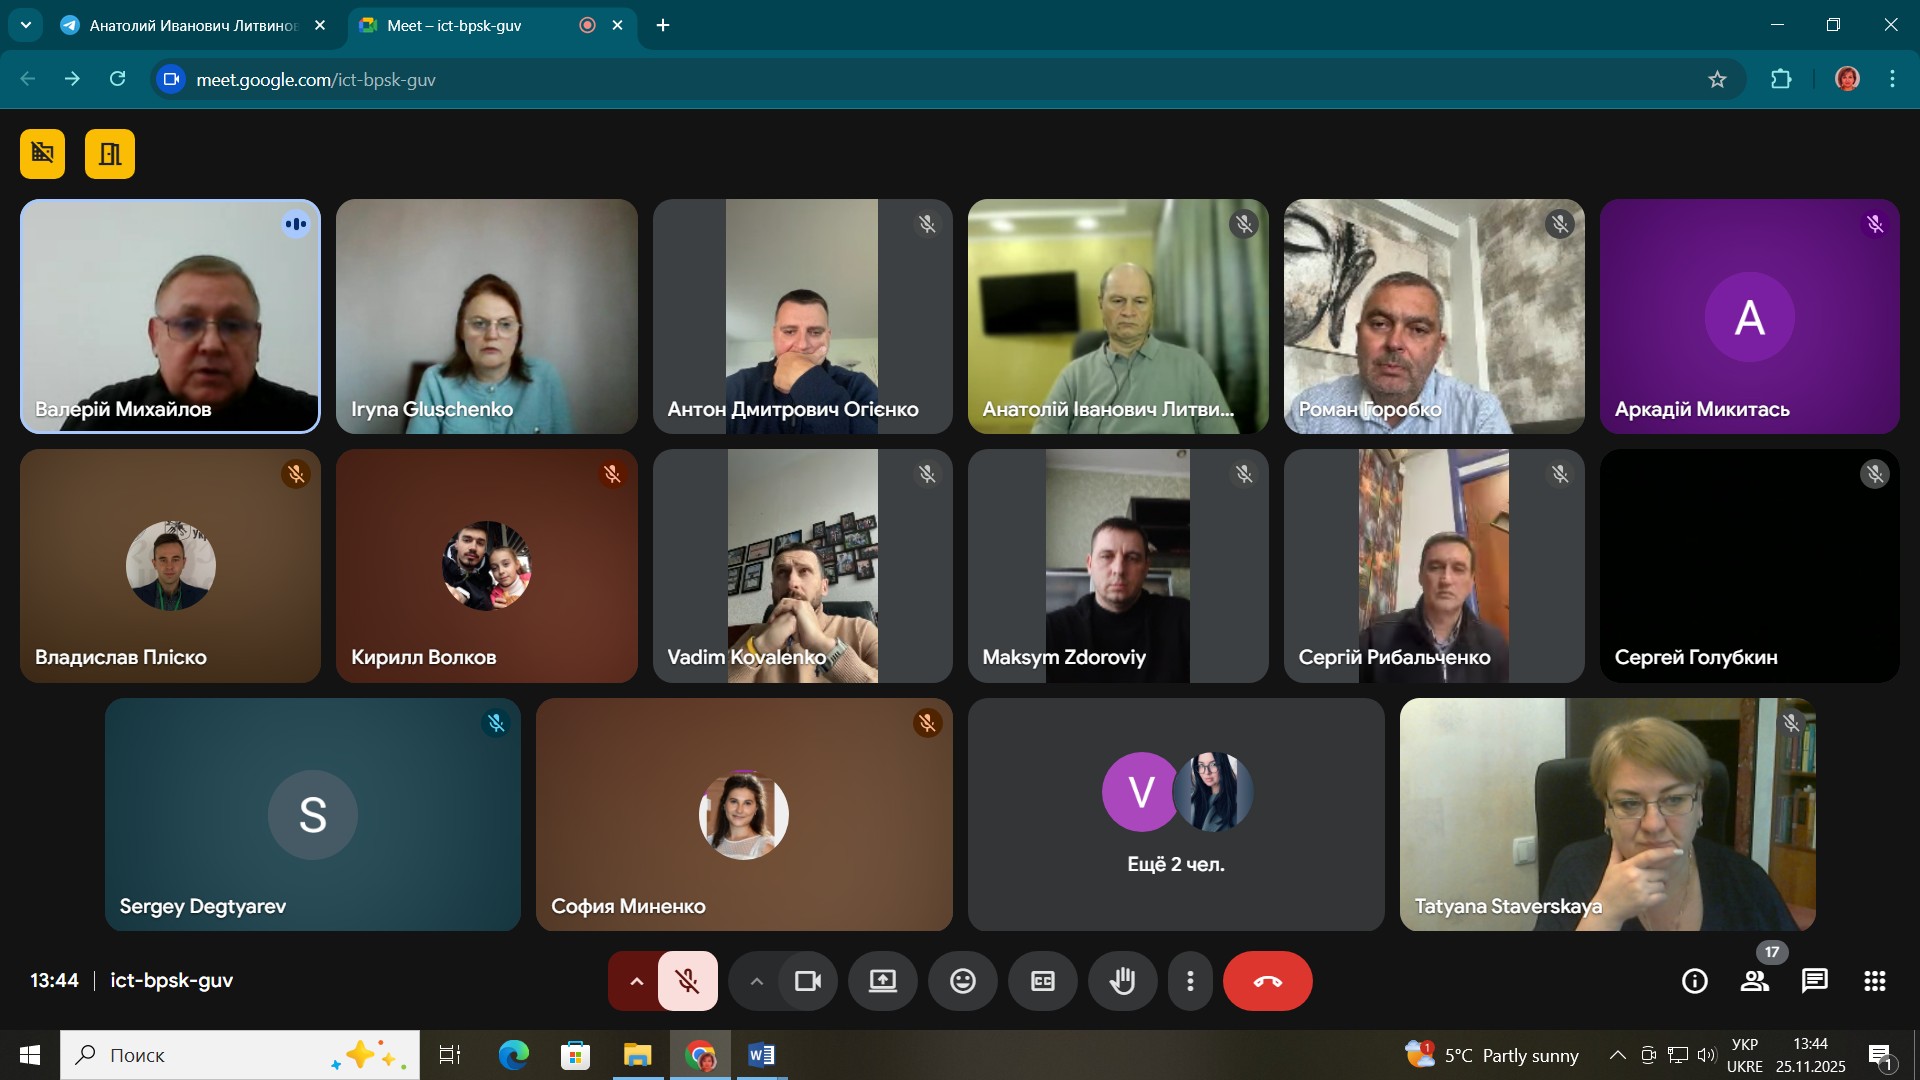1920x1080 pixels.
Task: Click the raise hand button
Action: click(x=1122, y=981)
